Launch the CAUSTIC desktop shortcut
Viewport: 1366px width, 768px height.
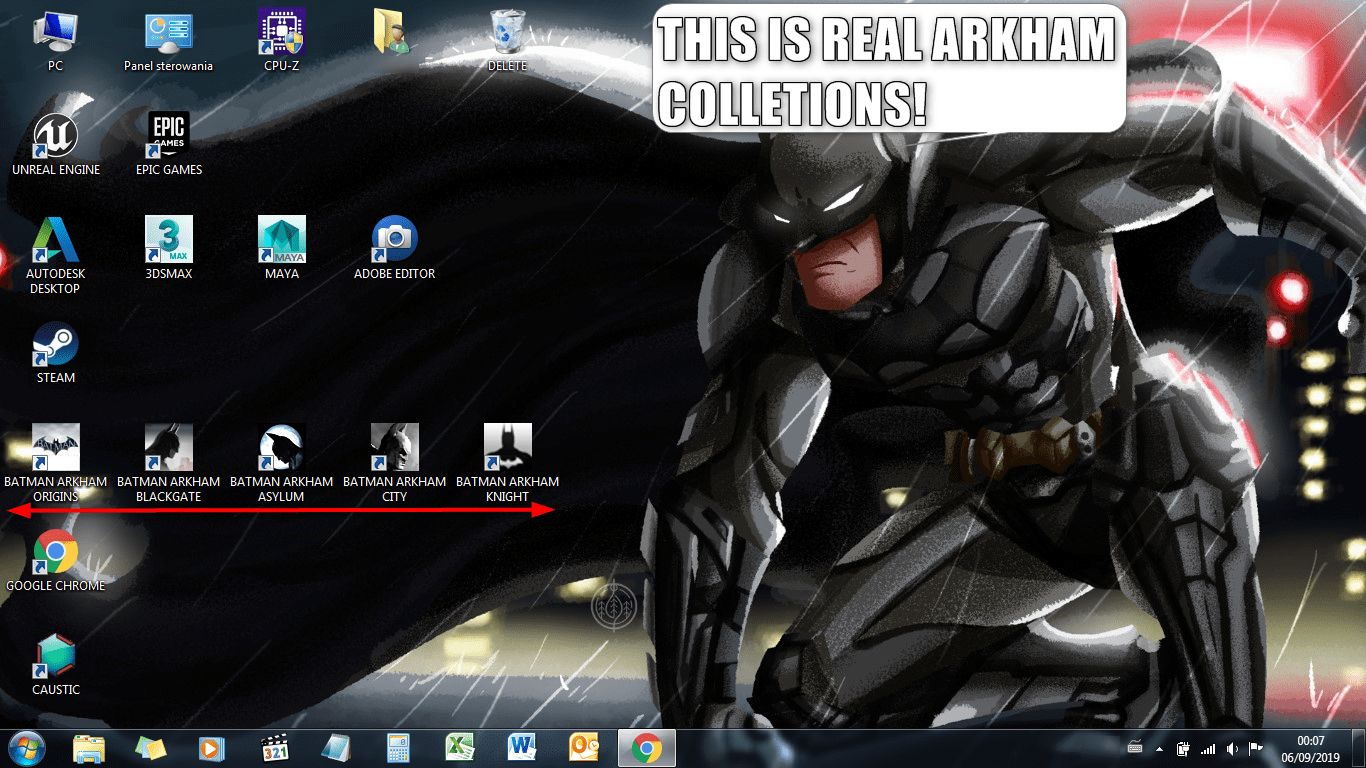click(x=56, y=665)
